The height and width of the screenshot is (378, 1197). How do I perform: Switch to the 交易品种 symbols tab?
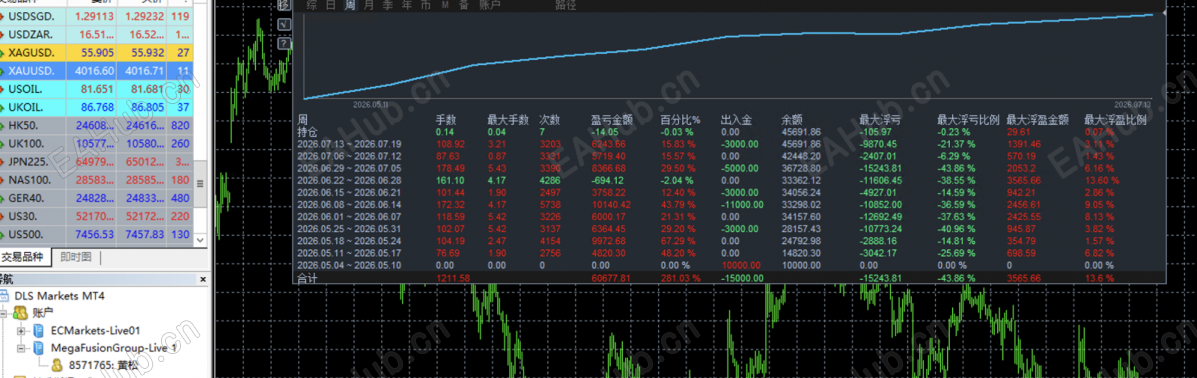tap(25, 257)
